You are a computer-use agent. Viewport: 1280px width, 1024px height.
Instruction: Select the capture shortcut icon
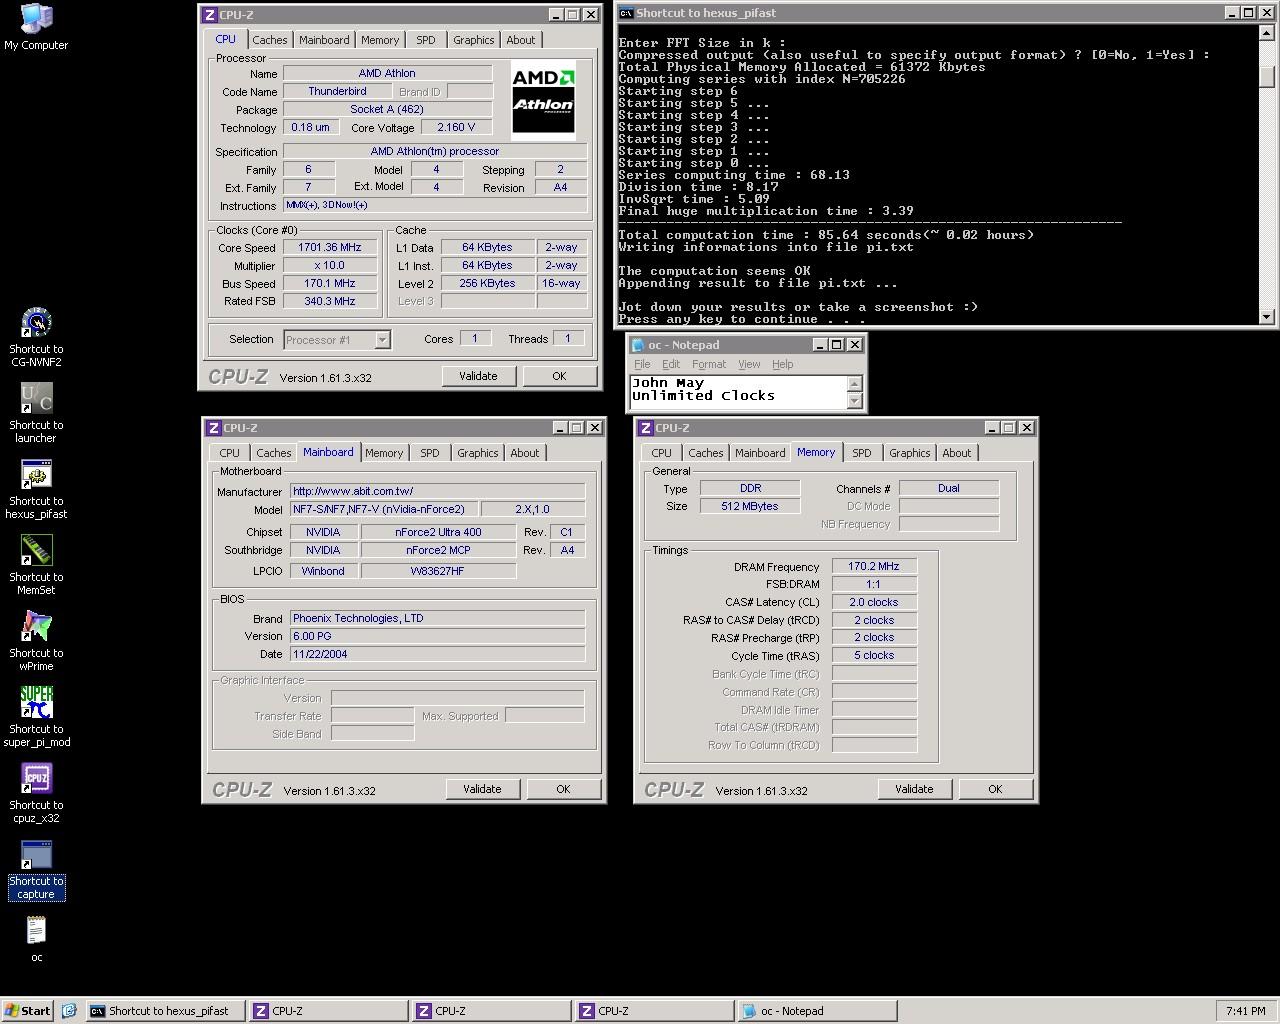36,855
